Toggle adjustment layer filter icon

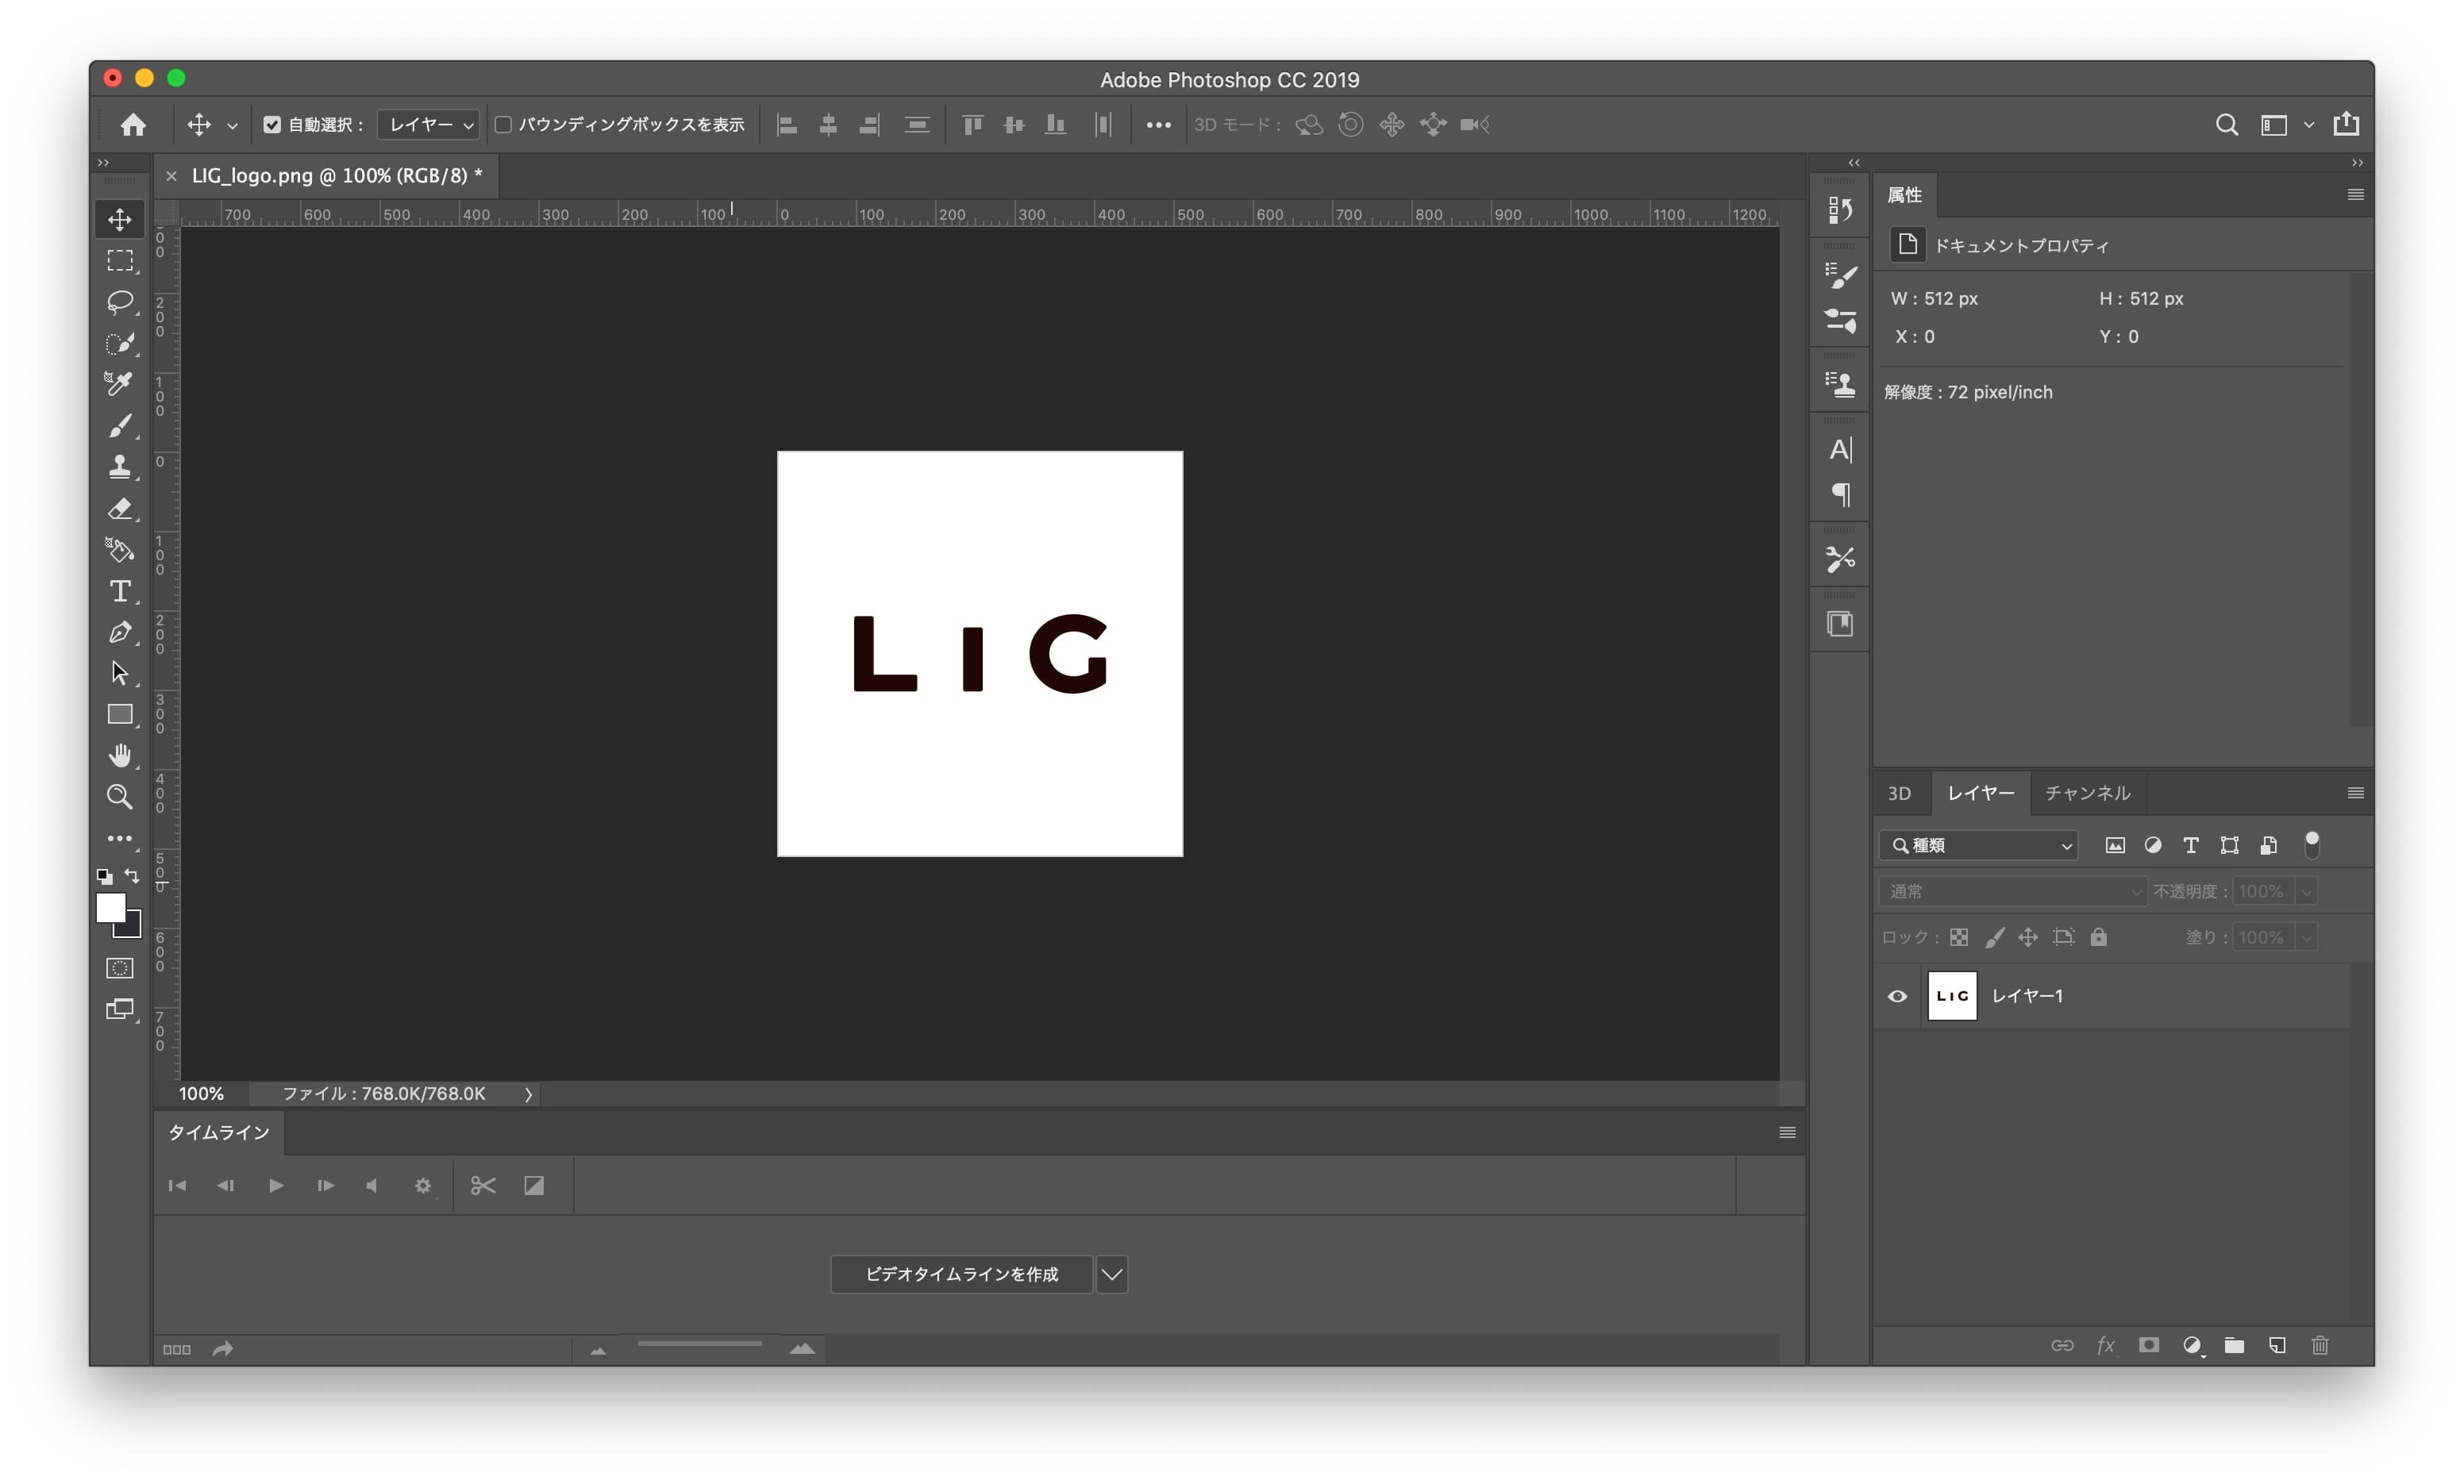pyautogui.click(x=2153, y=846)
